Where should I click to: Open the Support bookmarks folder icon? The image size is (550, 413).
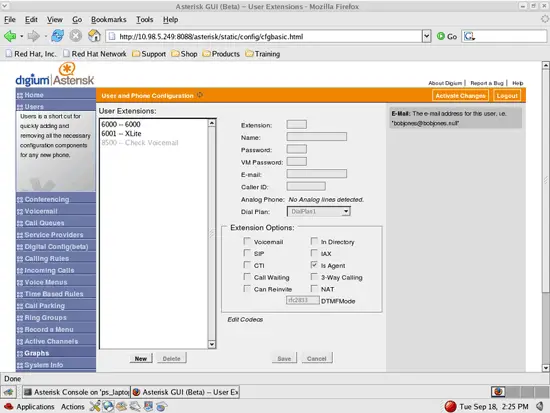coord(136,54)
